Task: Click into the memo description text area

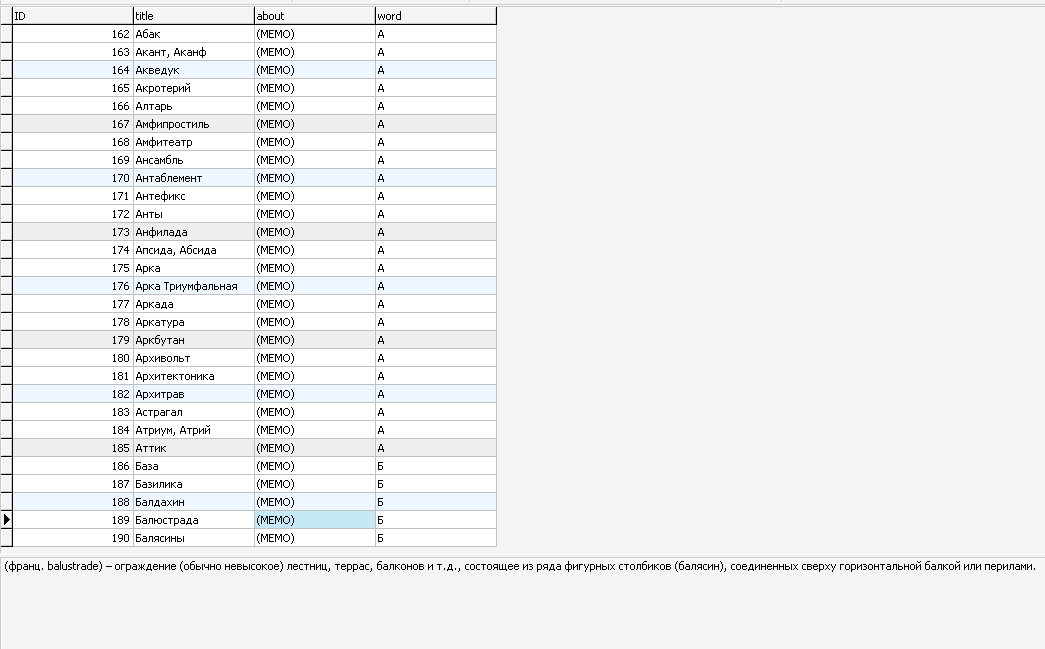Action: pyautogui.click(x=520, y=600)
